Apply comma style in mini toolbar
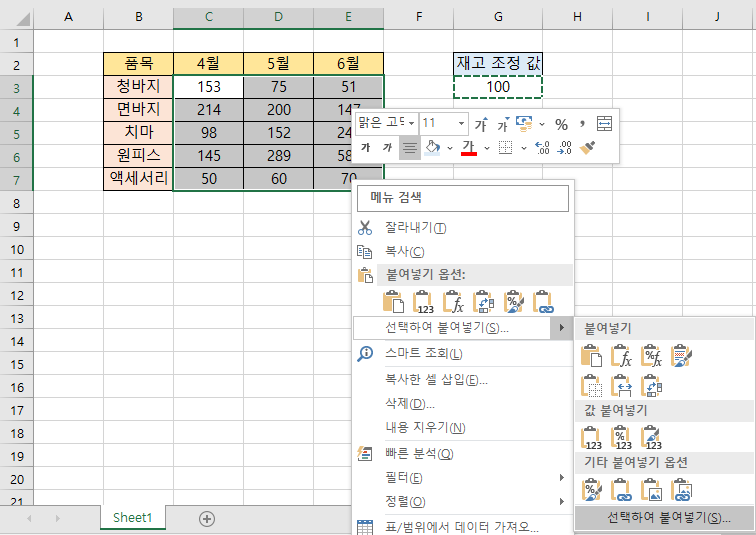 [582, 124]
